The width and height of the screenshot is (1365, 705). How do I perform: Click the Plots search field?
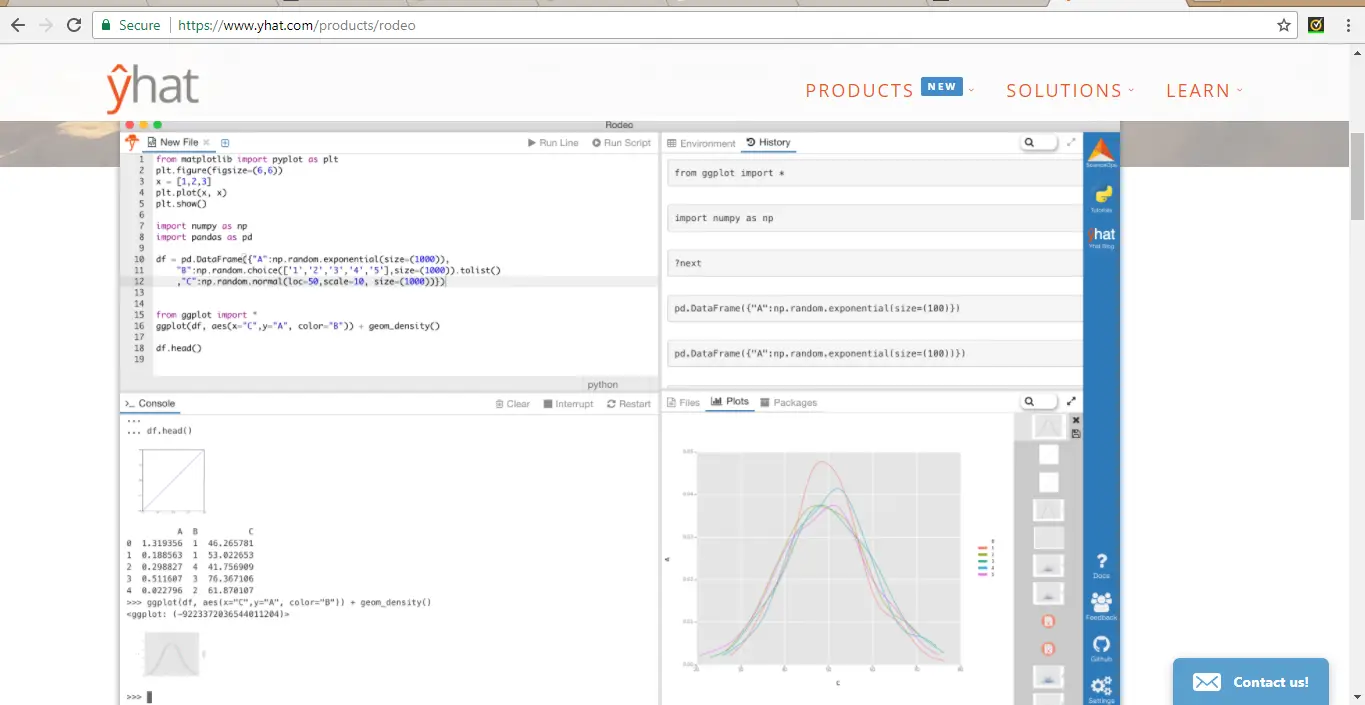point(1039,401)
